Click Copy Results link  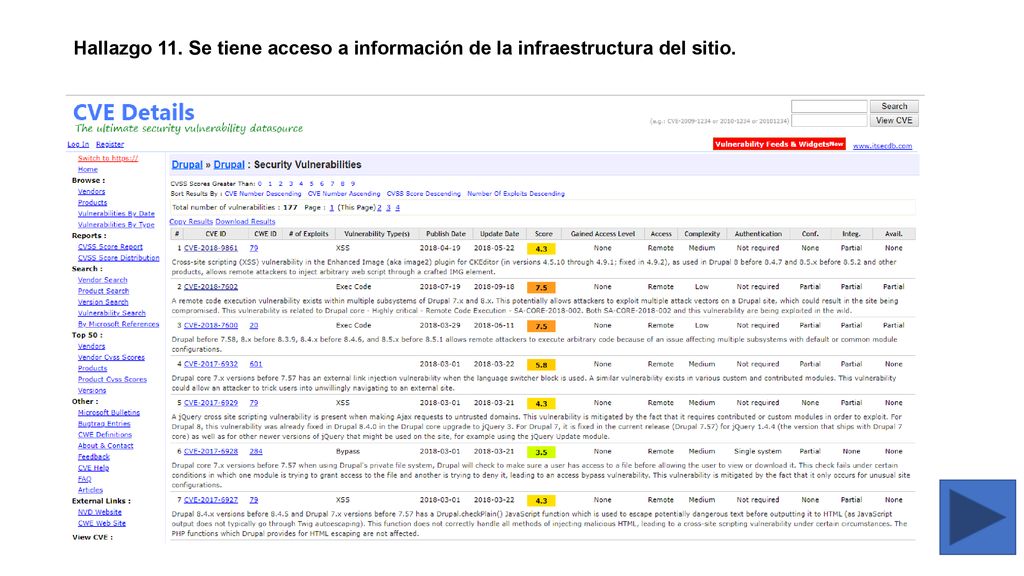pos(191,222)
